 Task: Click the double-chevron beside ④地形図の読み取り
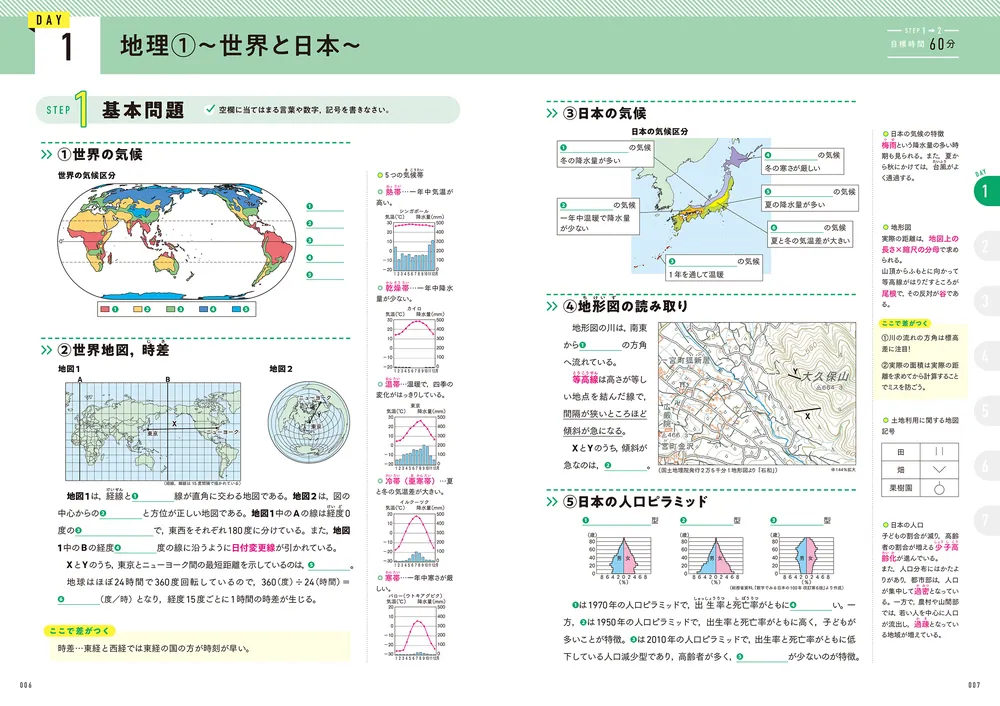[x=552, y=307]
